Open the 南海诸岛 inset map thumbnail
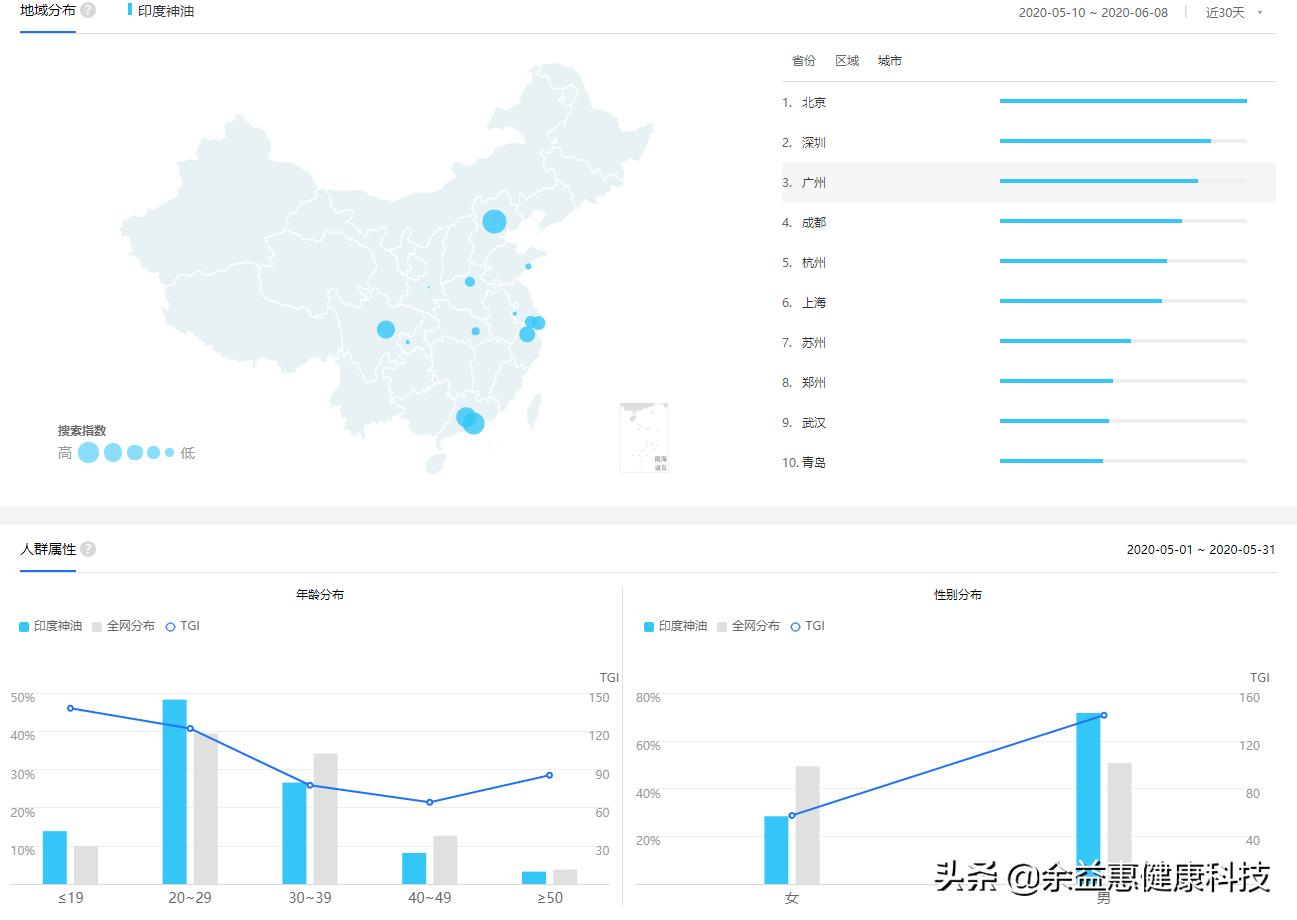 pos(644,435)
